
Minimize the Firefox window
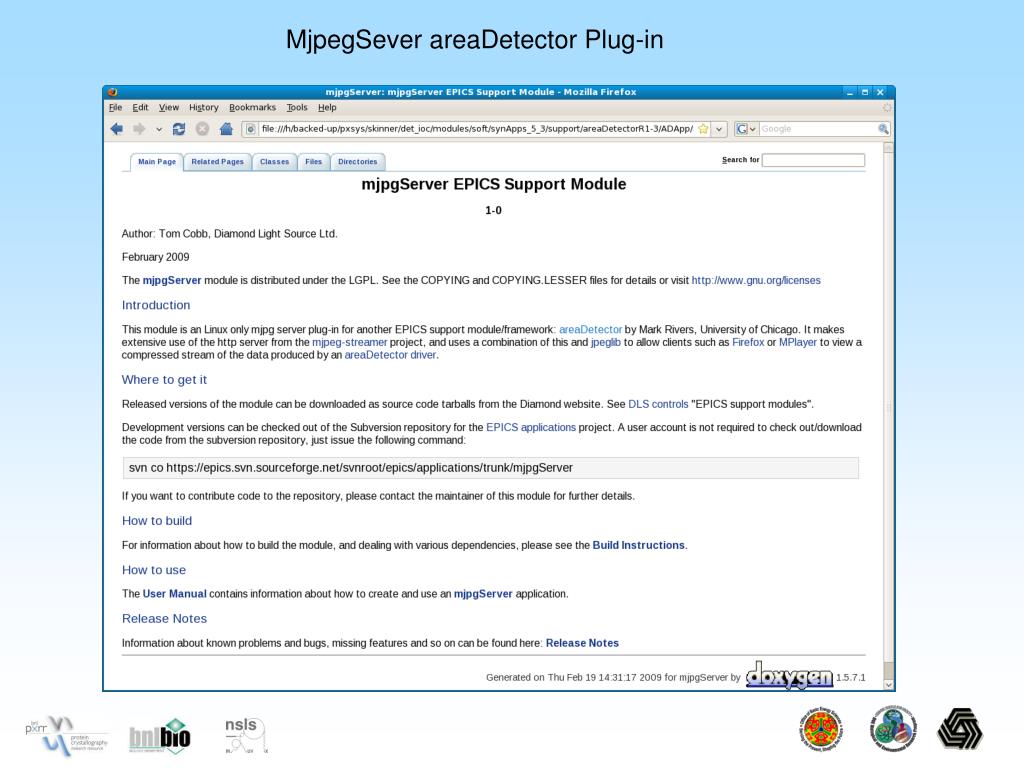tap(850, 92)
